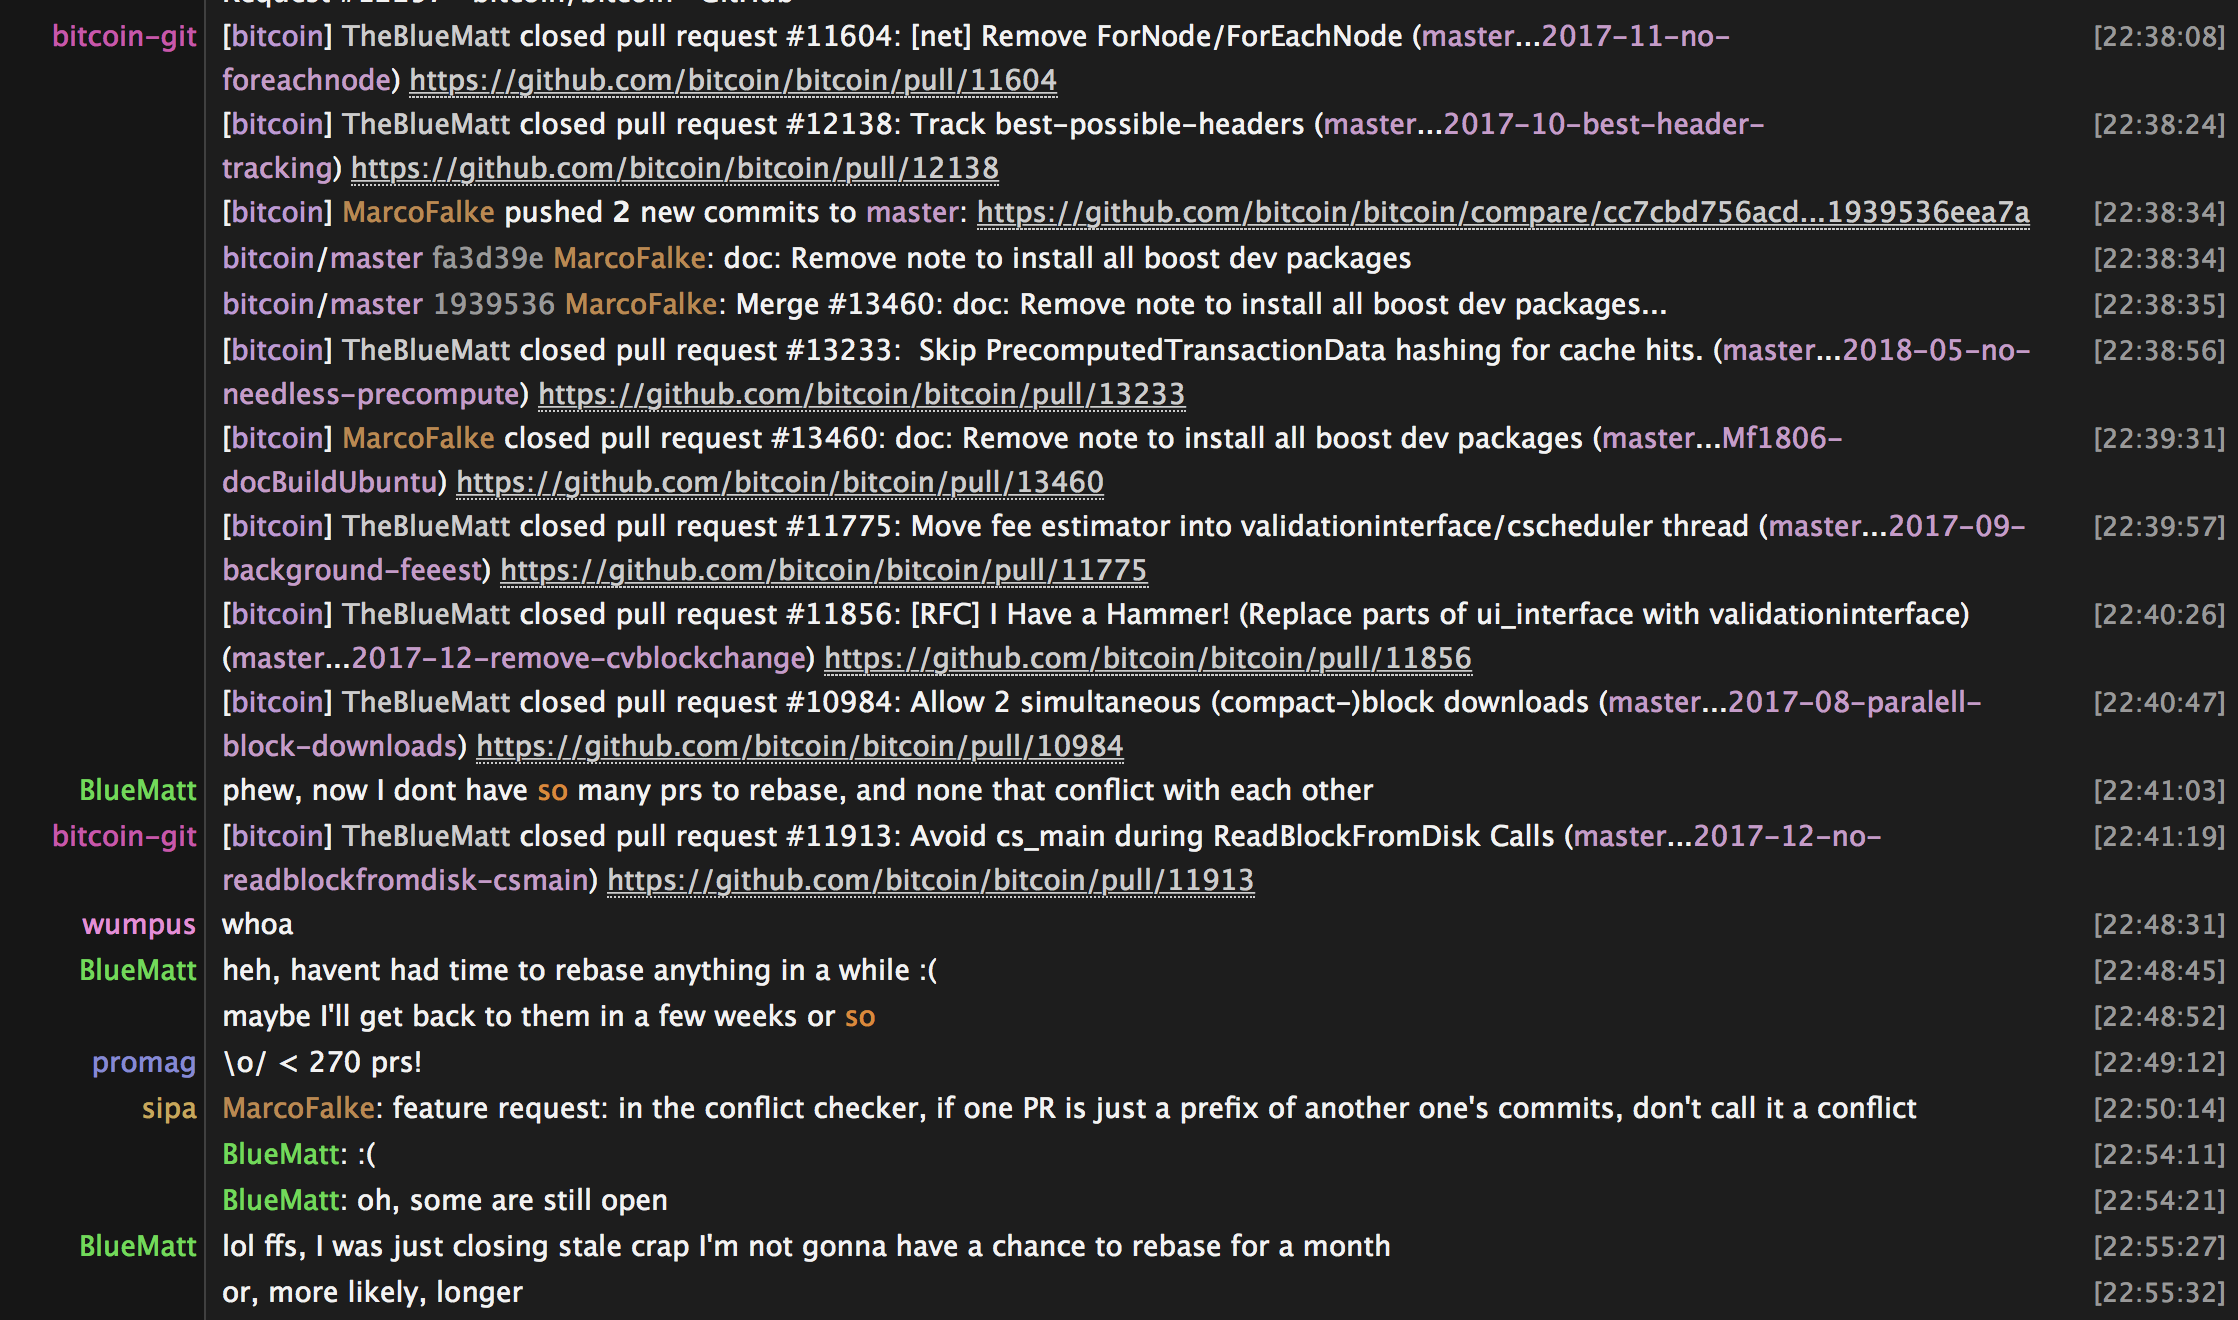Click the sipa nickname

(168, 1108)
